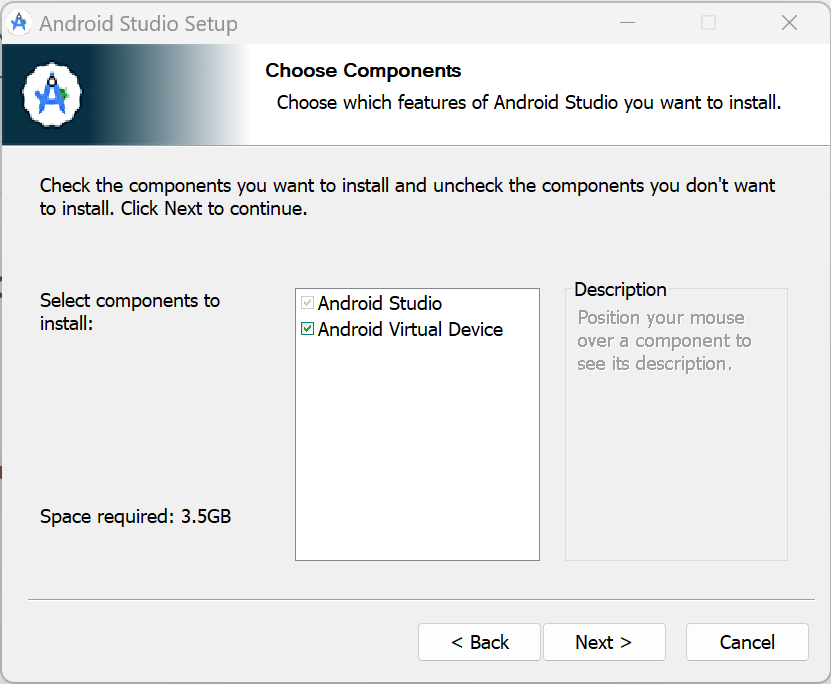Uncheck the Android Virtual Device checkbox
This screenshot has height=684, width=831.
pos(307,329)
